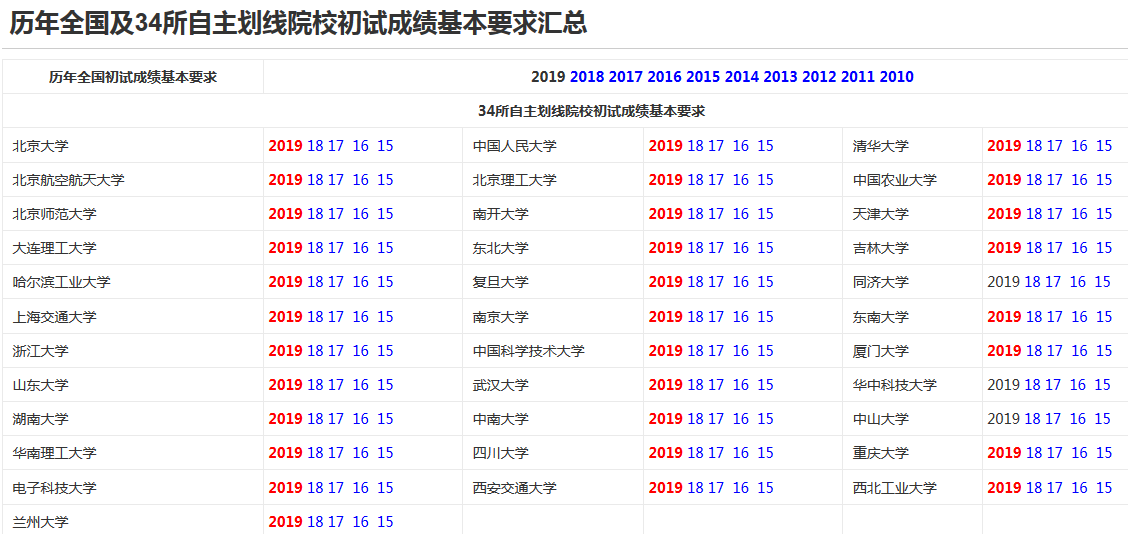
Task: Select the 华中科技大学 name cell
Action: point(912,385)
